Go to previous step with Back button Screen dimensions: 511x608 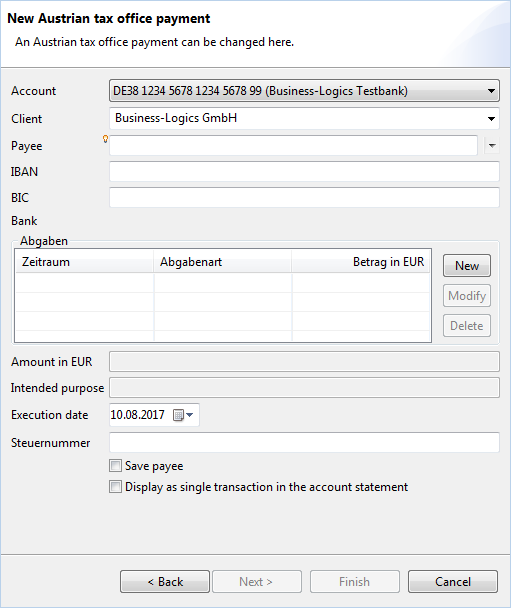[x=165, y=582]
